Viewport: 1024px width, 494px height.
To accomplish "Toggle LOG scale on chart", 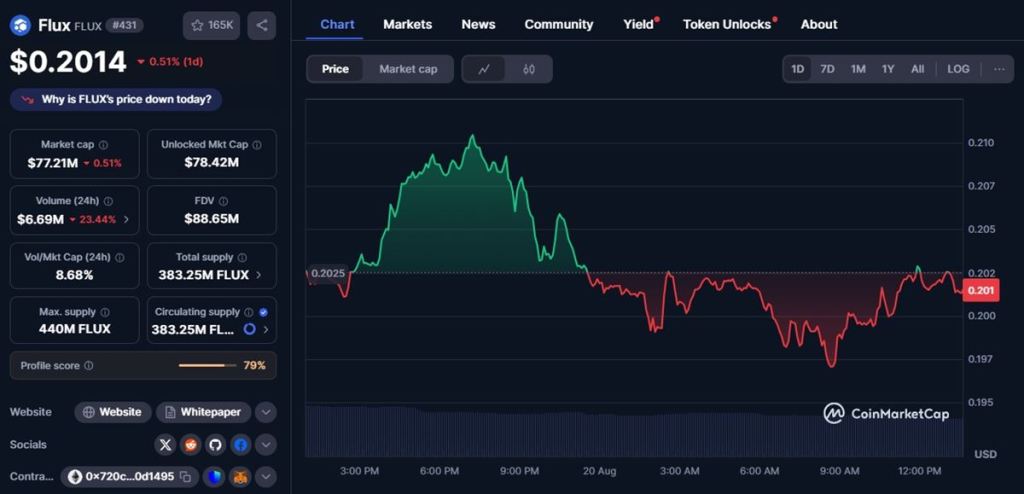I will 958,69.
